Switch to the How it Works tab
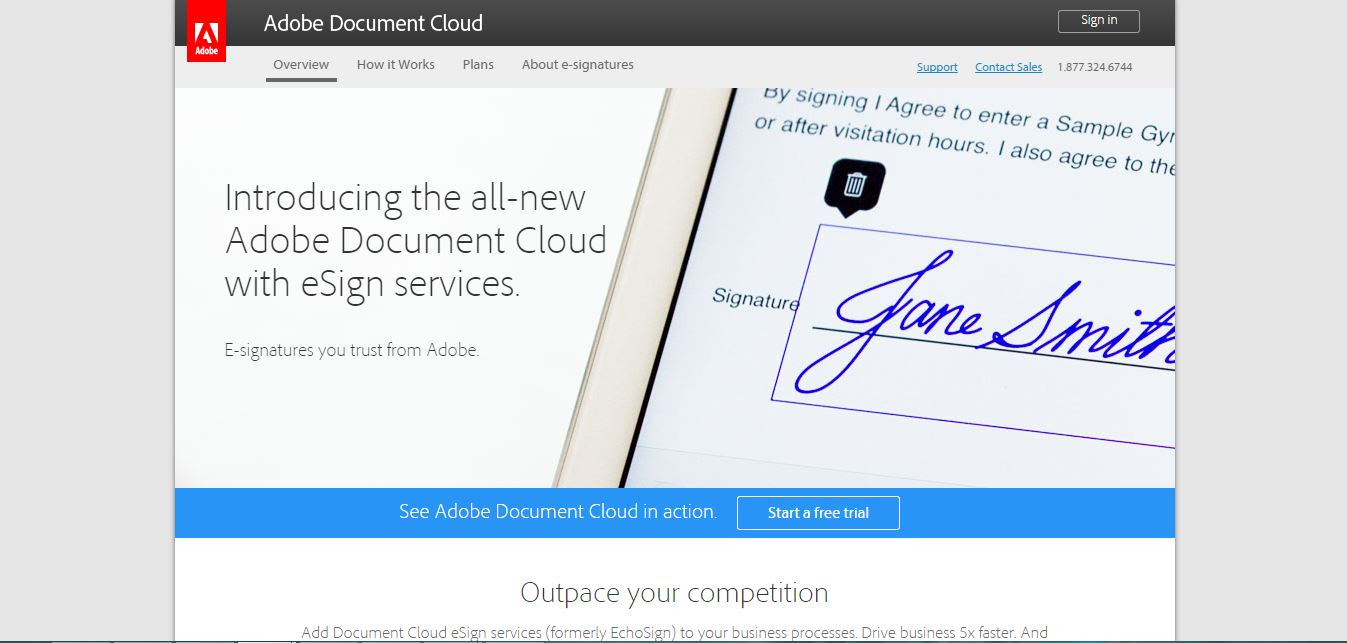Viewport: 1347px width, 643px height. coord(396,64)
